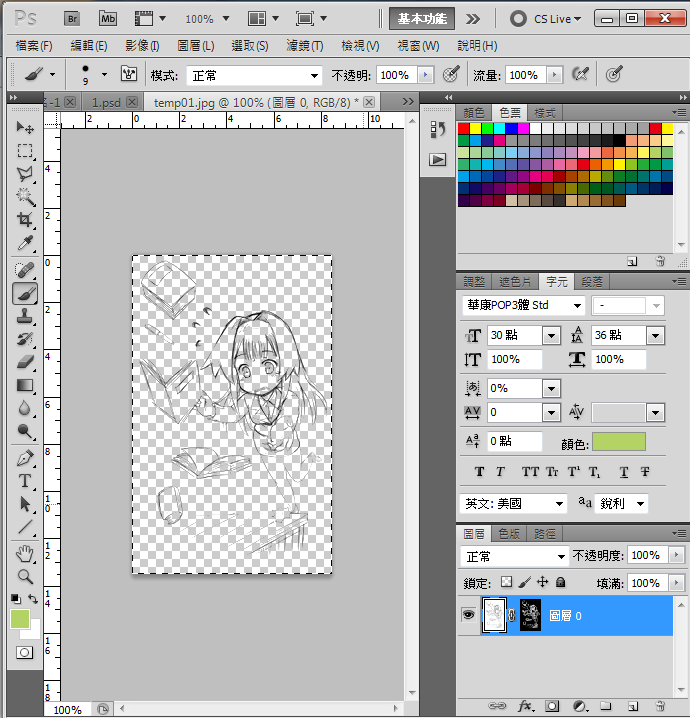Toggle the lock all icon in Layers panel
The width and height of the screenshot is (690, 718).
tap(561, 582)
